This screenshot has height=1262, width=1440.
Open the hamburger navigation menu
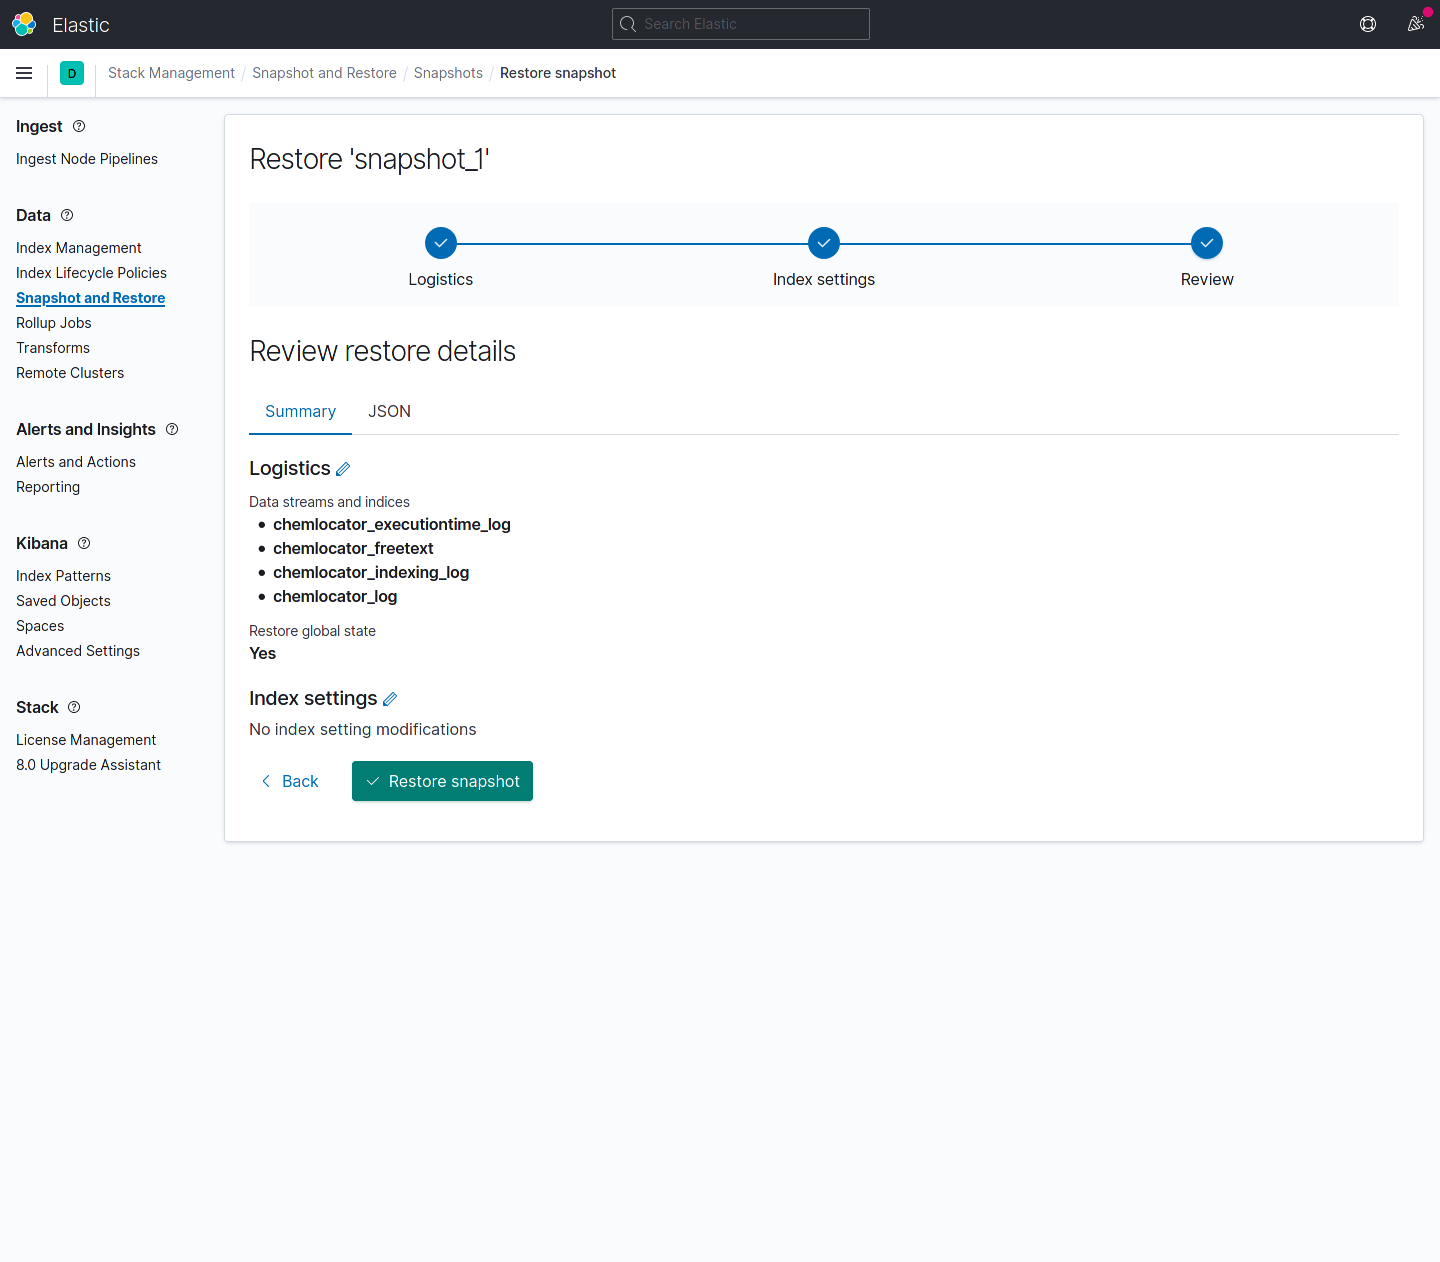[24, 73]
